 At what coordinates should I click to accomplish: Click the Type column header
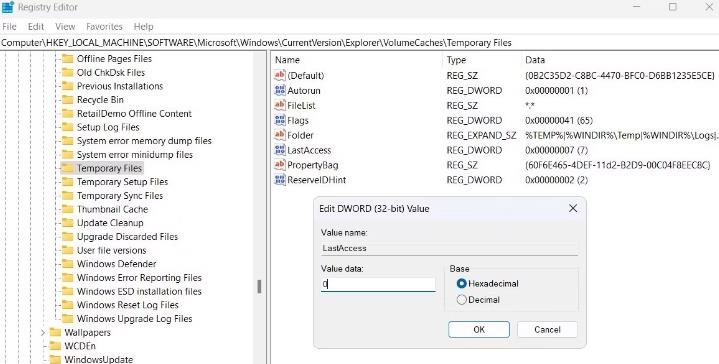pos(456,60)
